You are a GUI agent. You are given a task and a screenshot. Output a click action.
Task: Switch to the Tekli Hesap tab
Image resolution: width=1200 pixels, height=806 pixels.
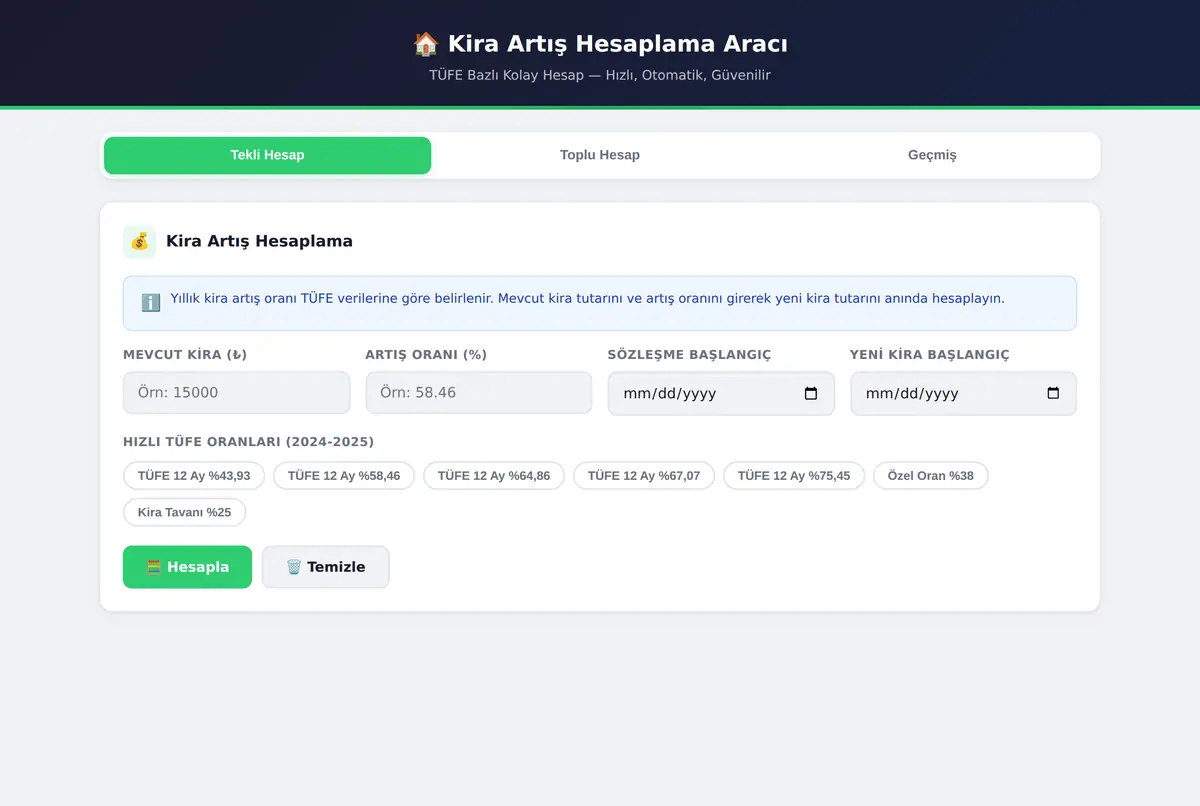tap(267, 155)
